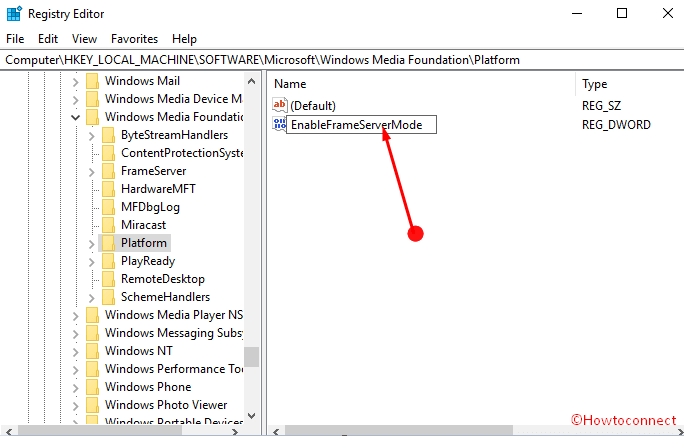Screen dimensions: 684x436
Task: Expand the Windows Media Device Manager key
Action: tap(75, 100)
